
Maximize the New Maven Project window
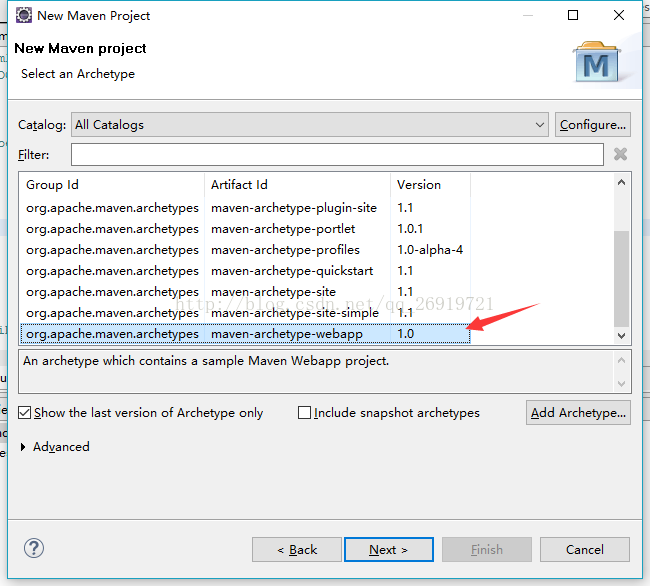[x=573, y=15]
